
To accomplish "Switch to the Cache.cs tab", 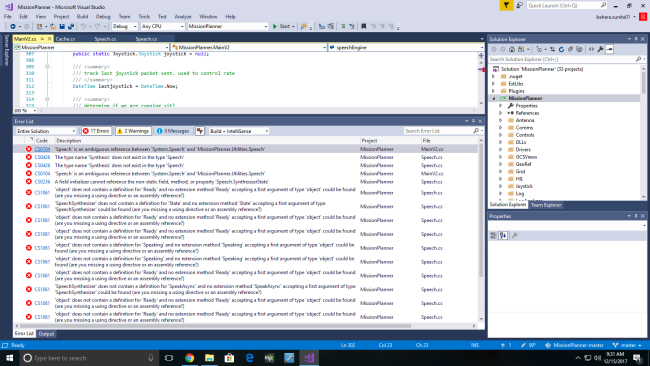I will point(65,39).
